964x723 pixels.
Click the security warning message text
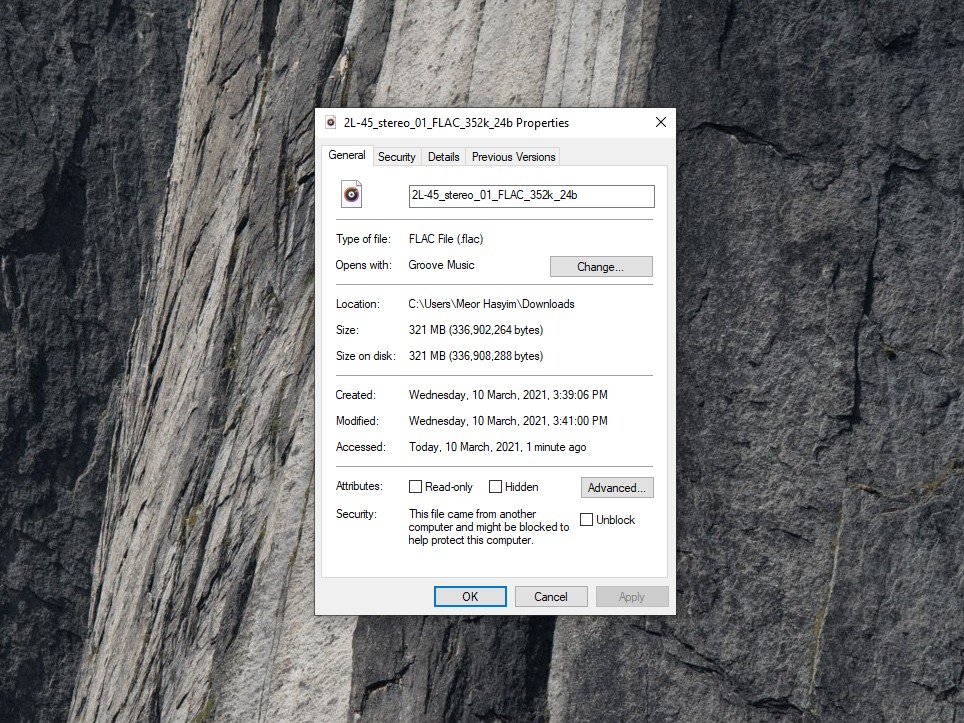(489, 527)
